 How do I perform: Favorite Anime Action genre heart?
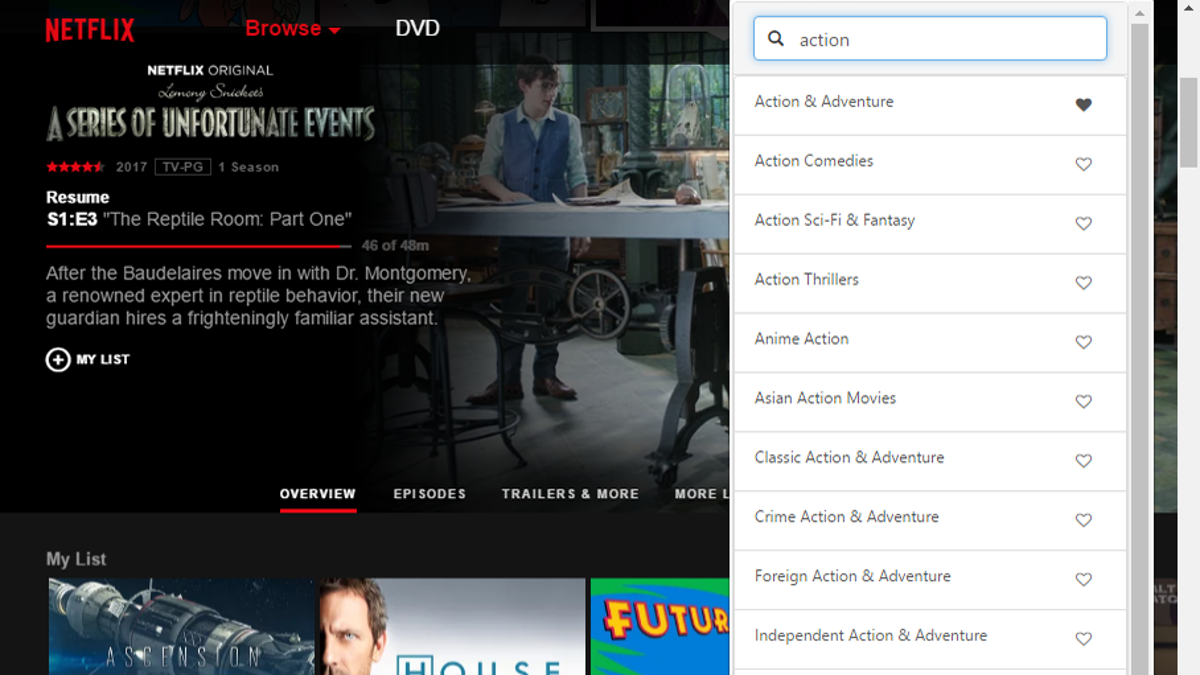1083,342
